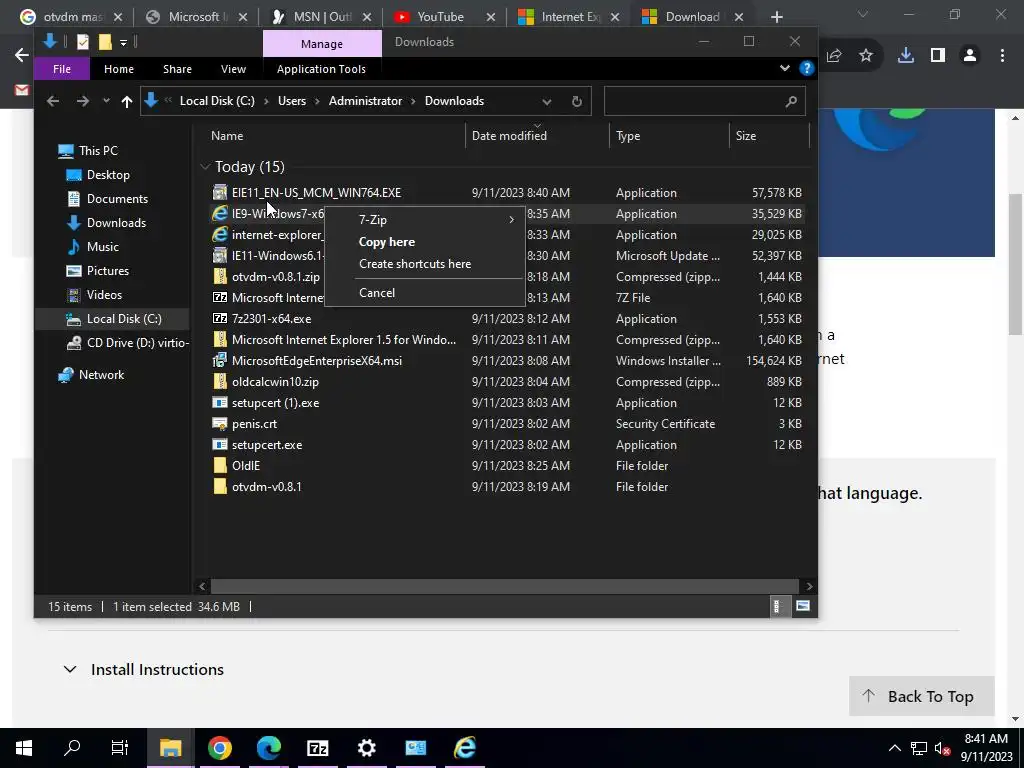Open Chrome new tab plus button
The width and height of the screenshot is (1024, 768).
776,17
